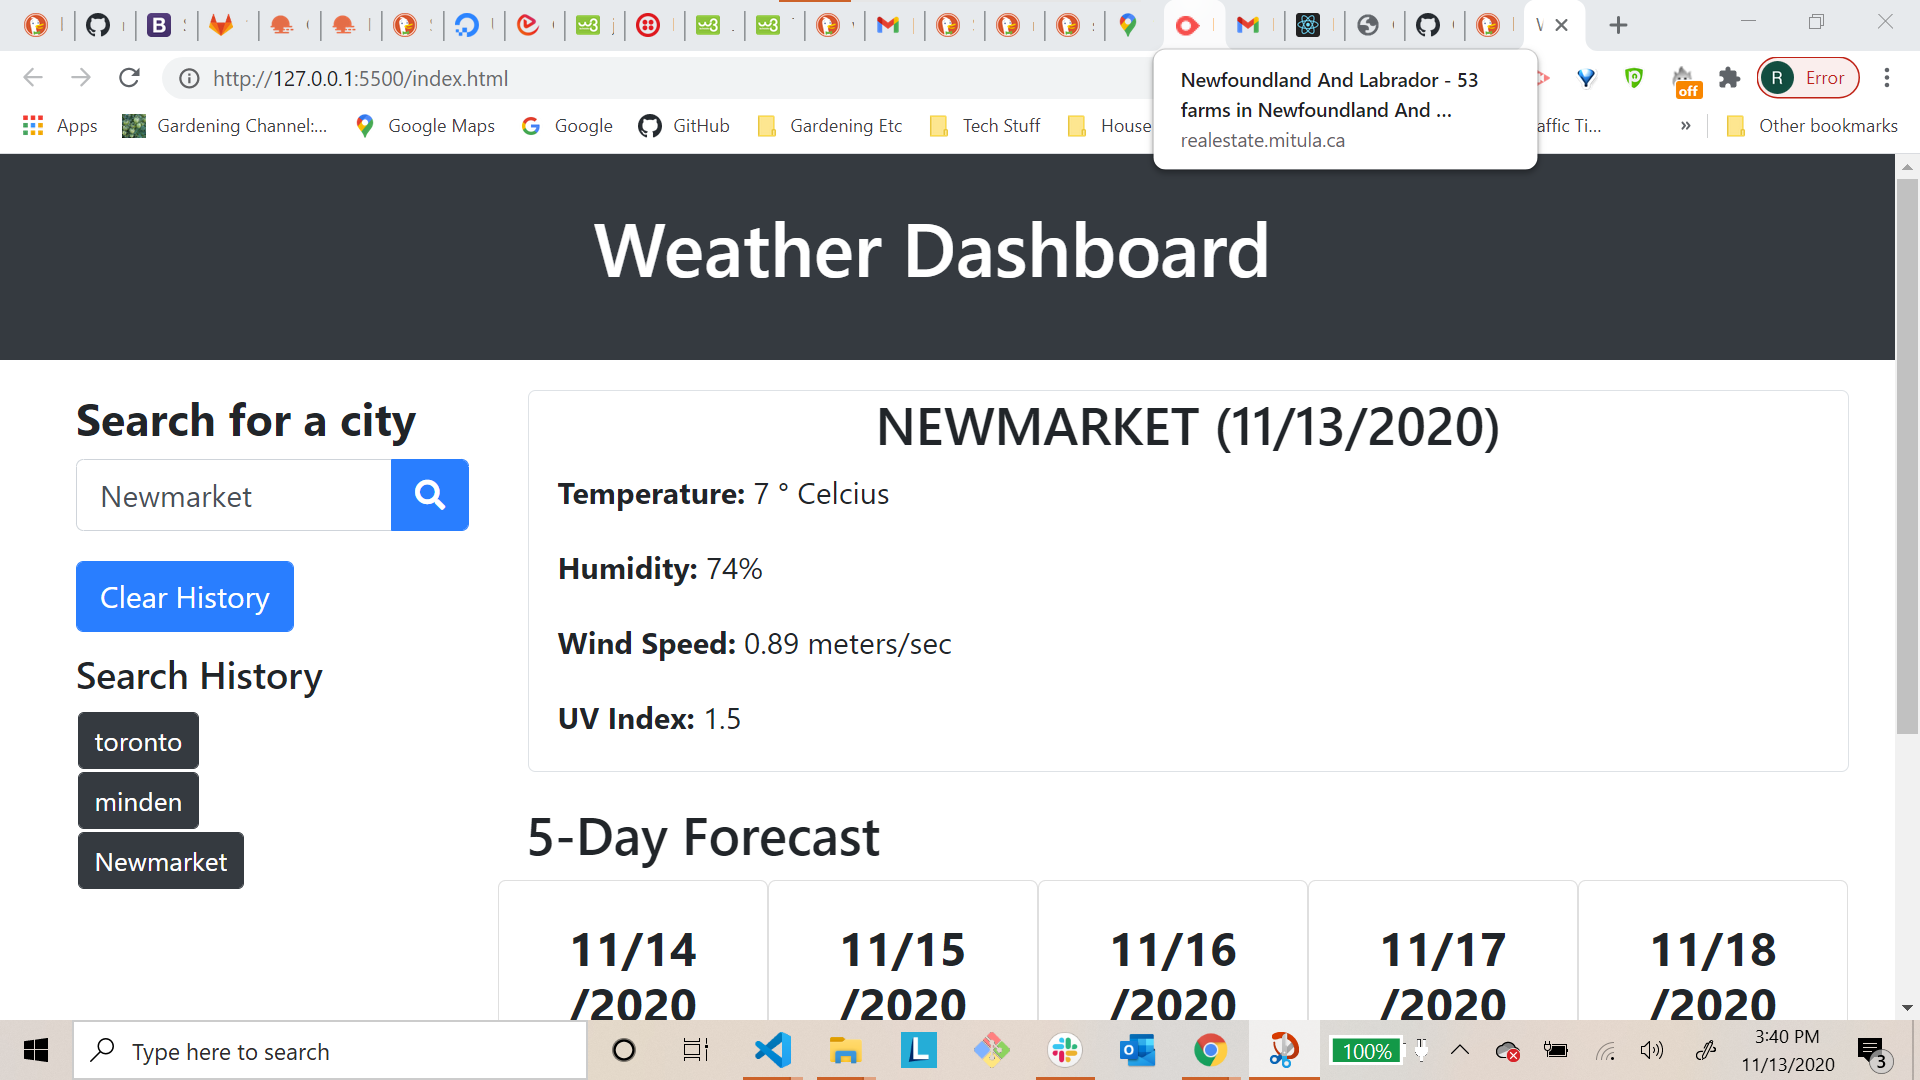The height and width of the screenshot is (1080, 1920).
Task: Click the site information icon in address bar
Action: 189,78
